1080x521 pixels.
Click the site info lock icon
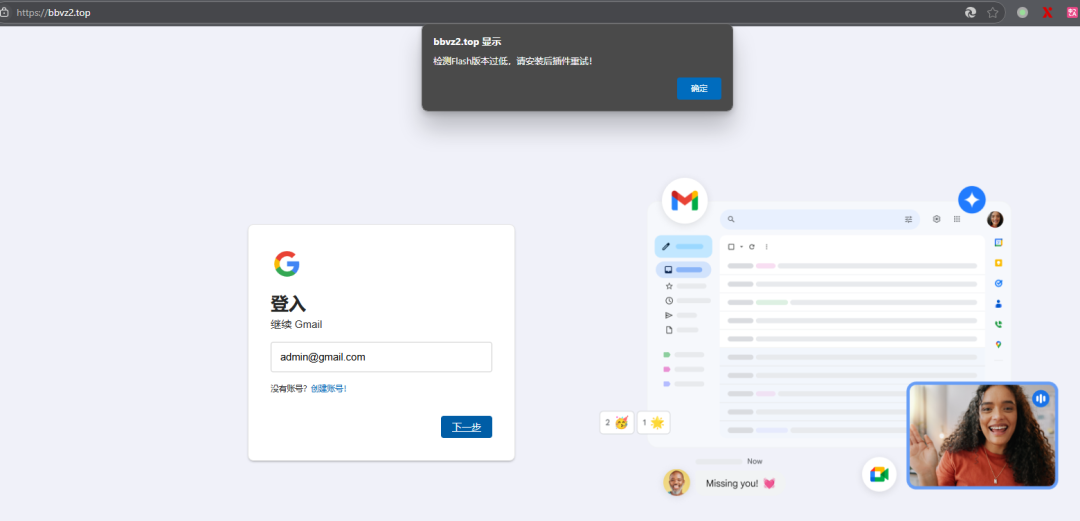point(5,13)
